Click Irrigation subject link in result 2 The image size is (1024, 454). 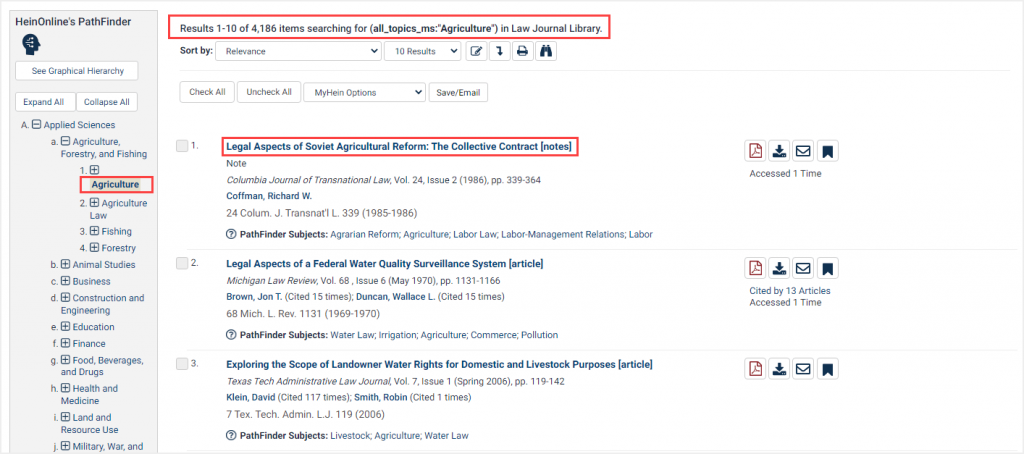[x=398, y=334]
